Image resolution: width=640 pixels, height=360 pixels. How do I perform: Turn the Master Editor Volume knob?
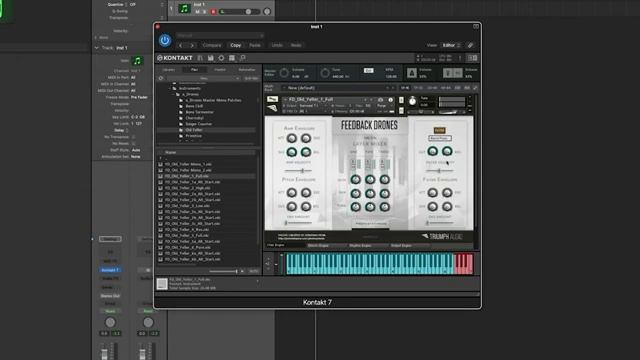tap(284, 73)
